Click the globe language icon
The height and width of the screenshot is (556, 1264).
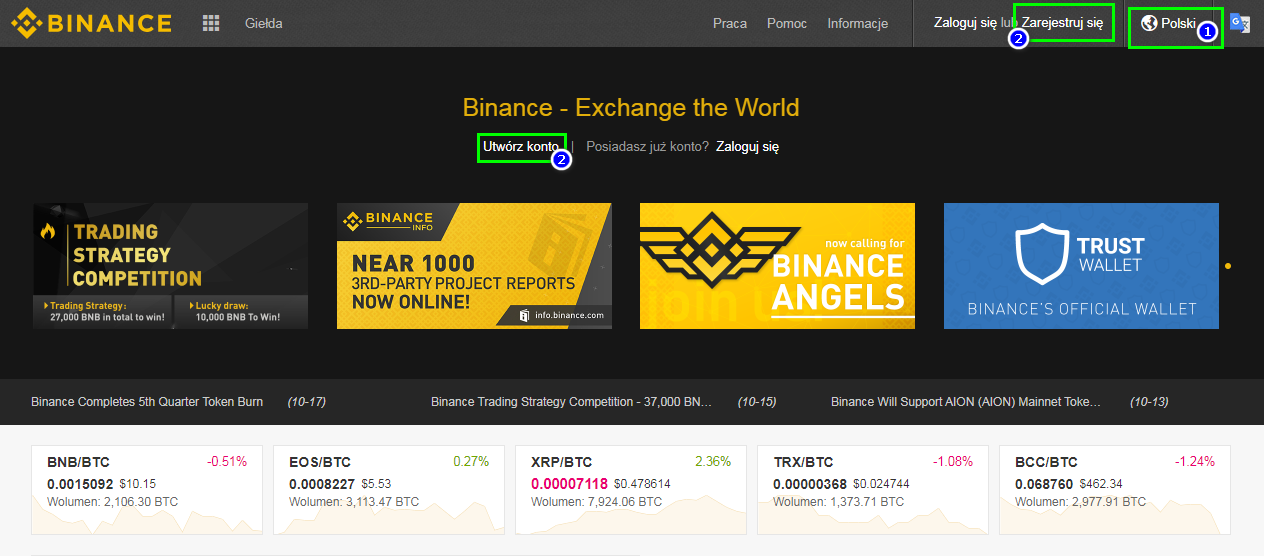coord(1149,23)
